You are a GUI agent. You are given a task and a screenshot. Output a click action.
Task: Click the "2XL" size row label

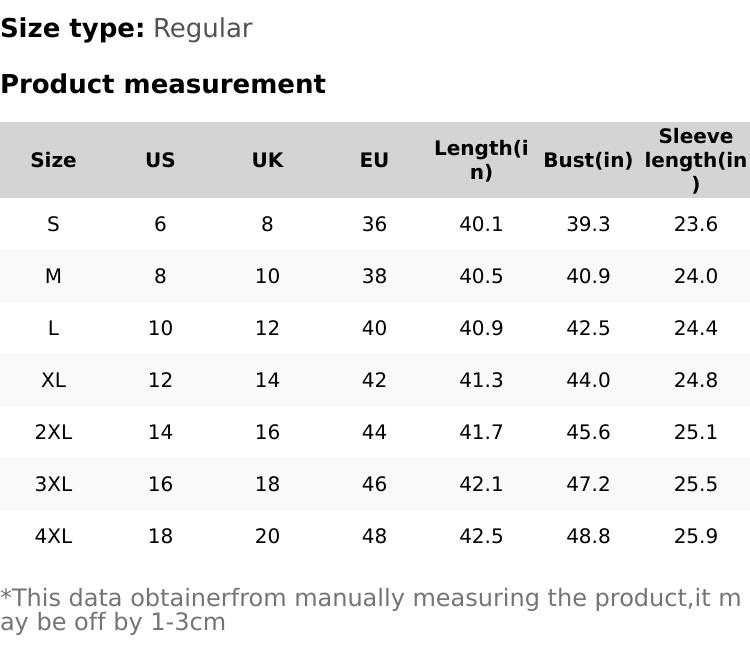[x=53, y=432]
